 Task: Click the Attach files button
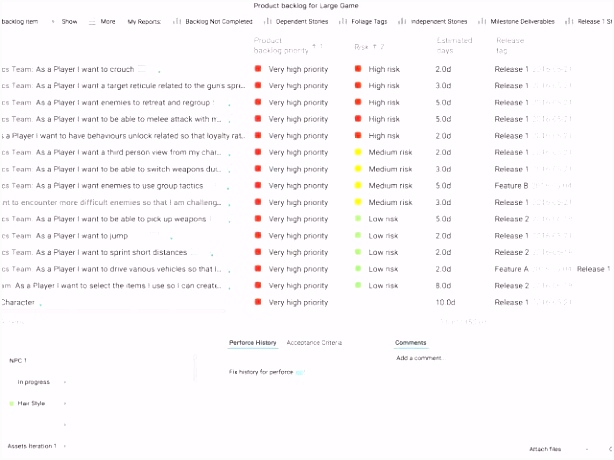tap(545, 450)
